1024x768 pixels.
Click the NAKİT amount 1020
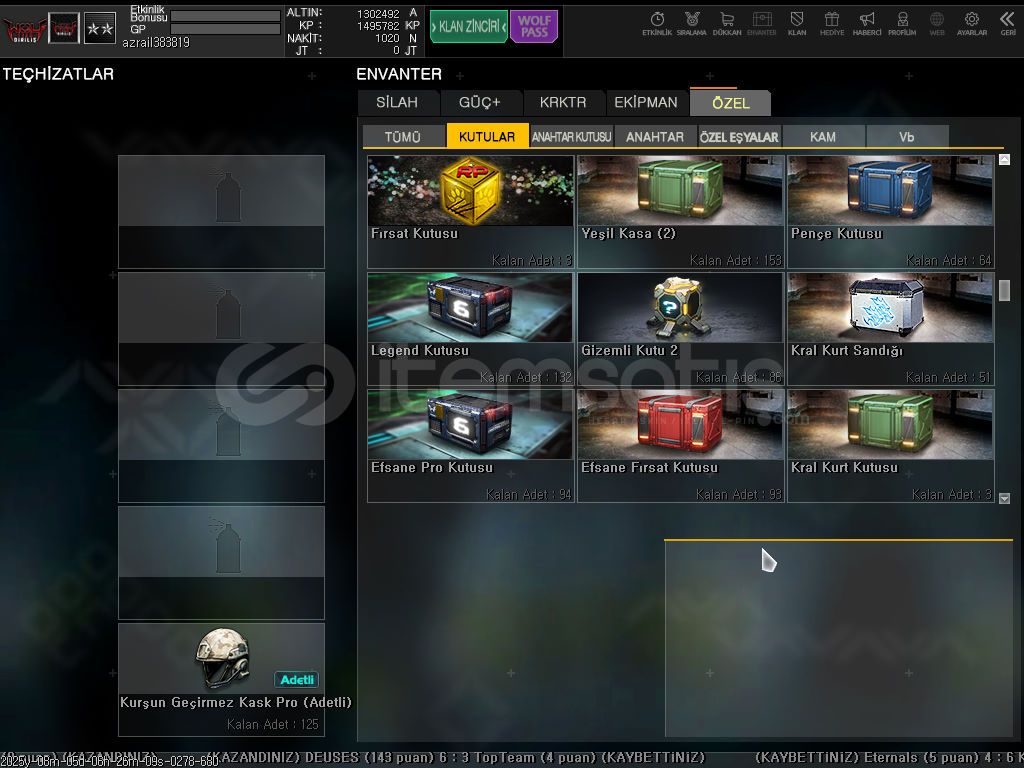pos(387,38)
